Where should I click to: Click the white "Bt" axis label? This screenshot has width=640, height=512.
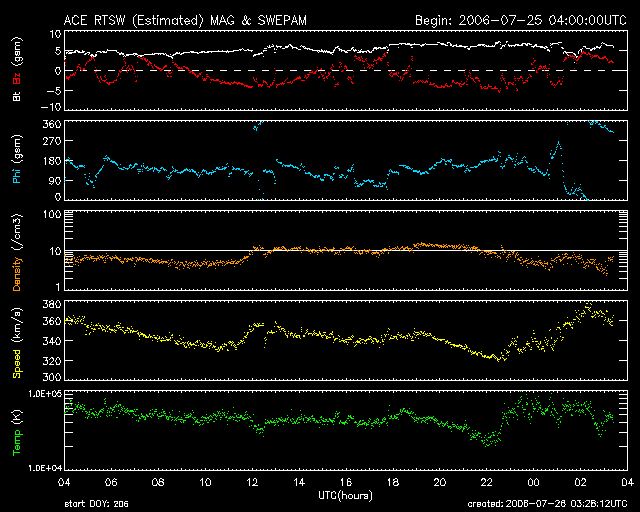tap(17, 96)
